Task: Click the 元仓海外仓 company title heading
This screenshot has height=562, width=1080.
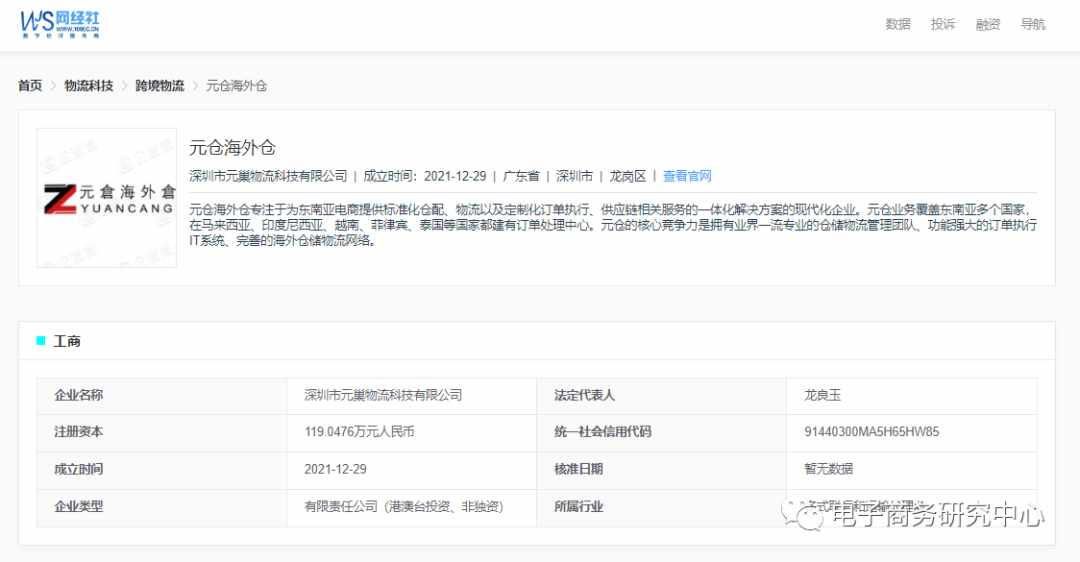Action: 233,147
